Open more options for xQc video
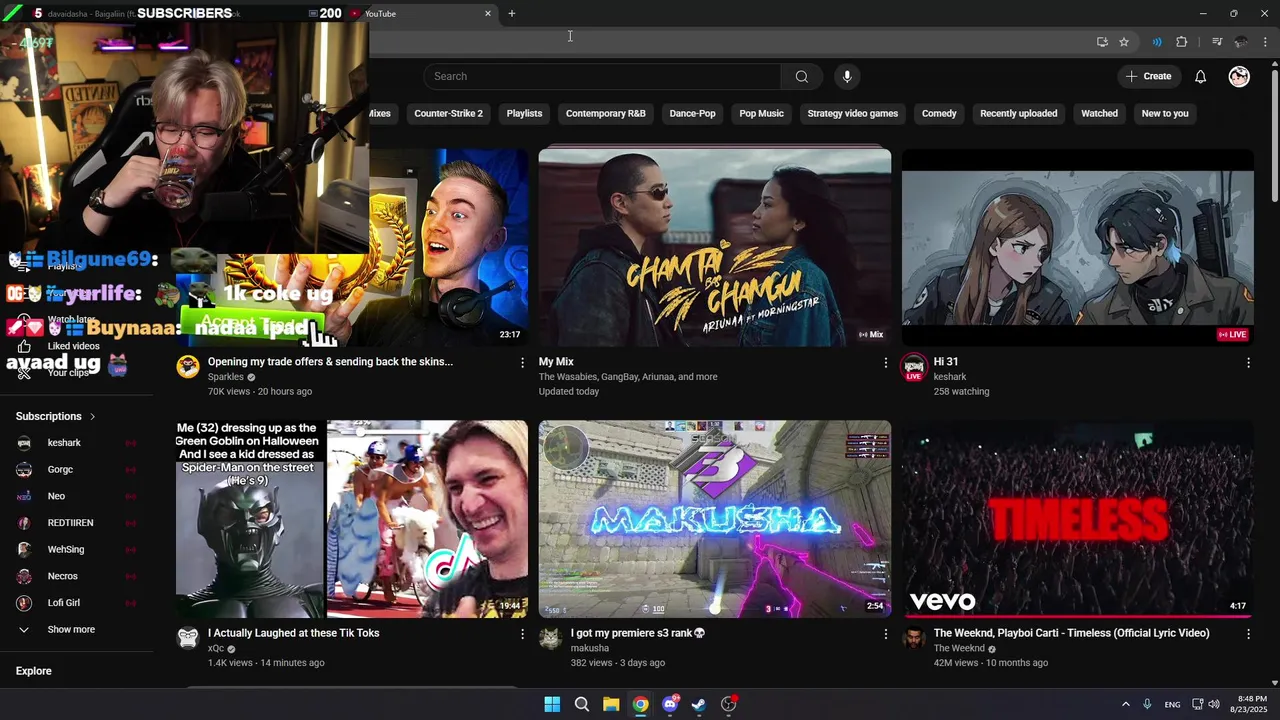Screen dimensions: 1280x720 [522, 634]
